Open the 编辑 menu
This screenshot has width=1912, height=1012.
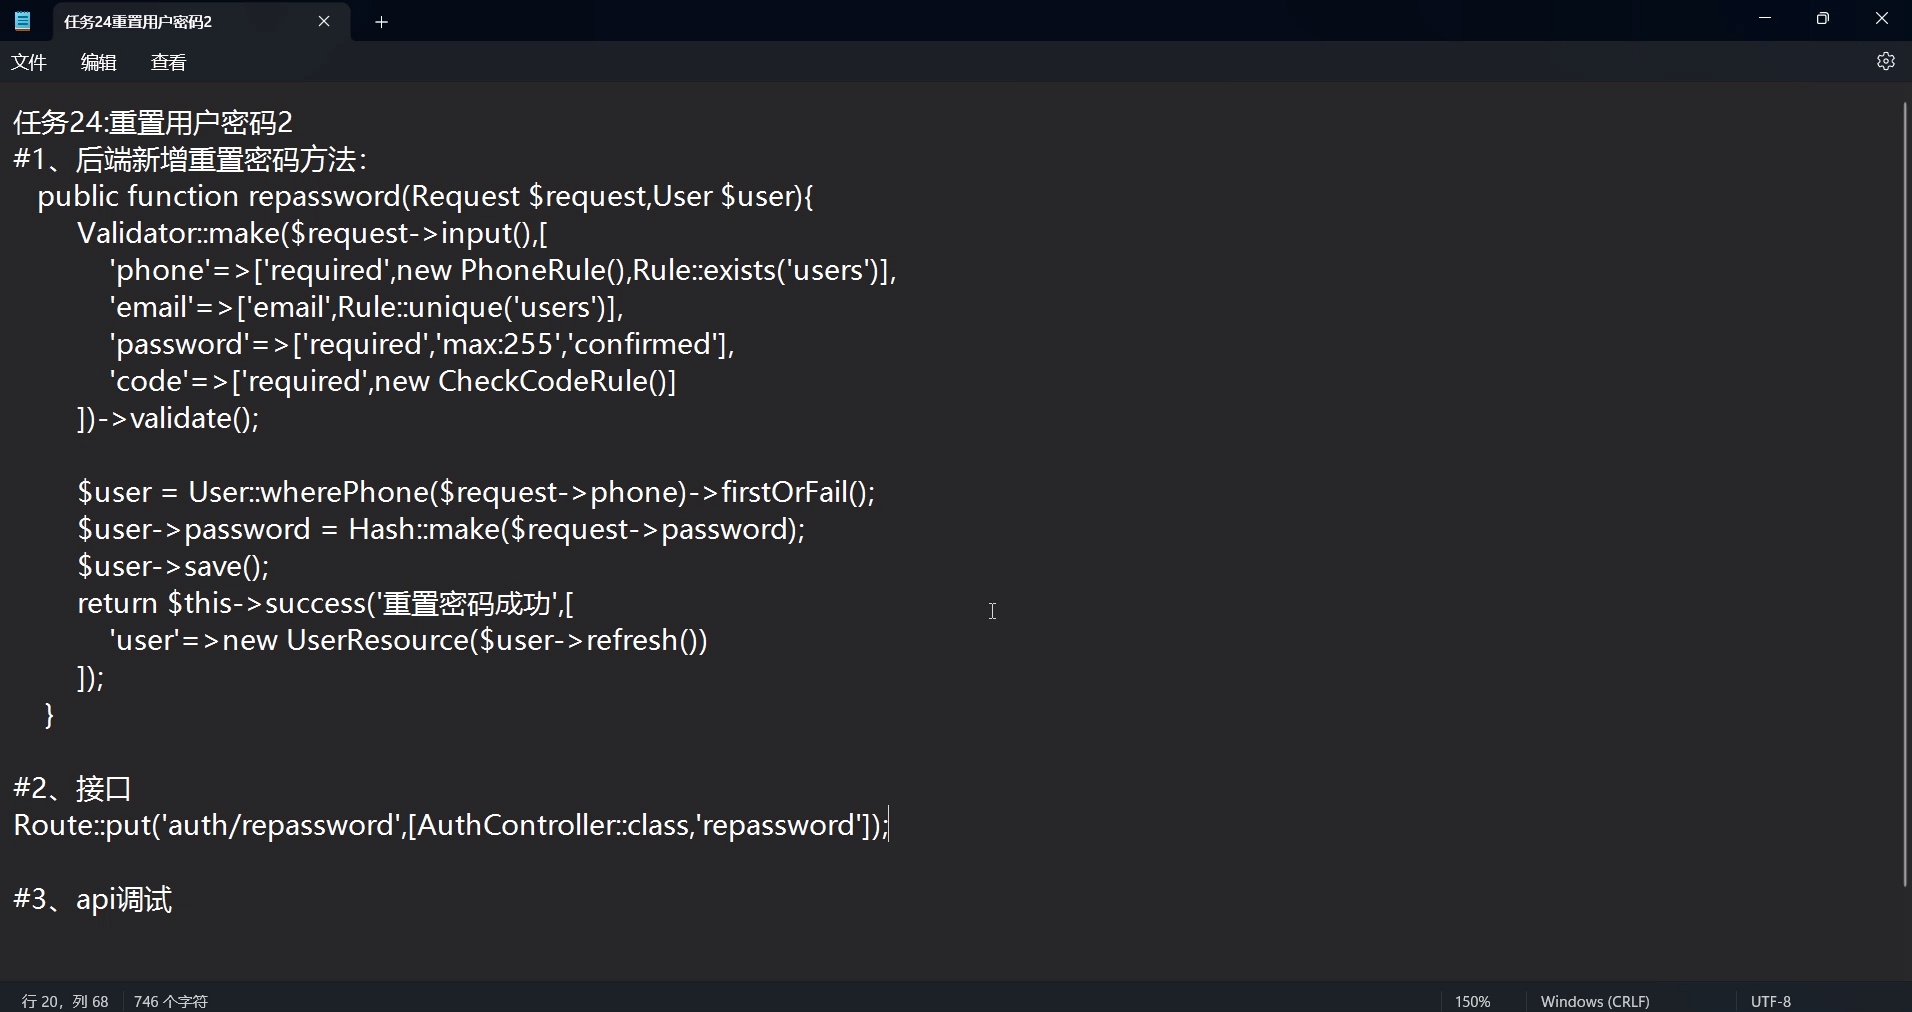(x=98, y=63)
